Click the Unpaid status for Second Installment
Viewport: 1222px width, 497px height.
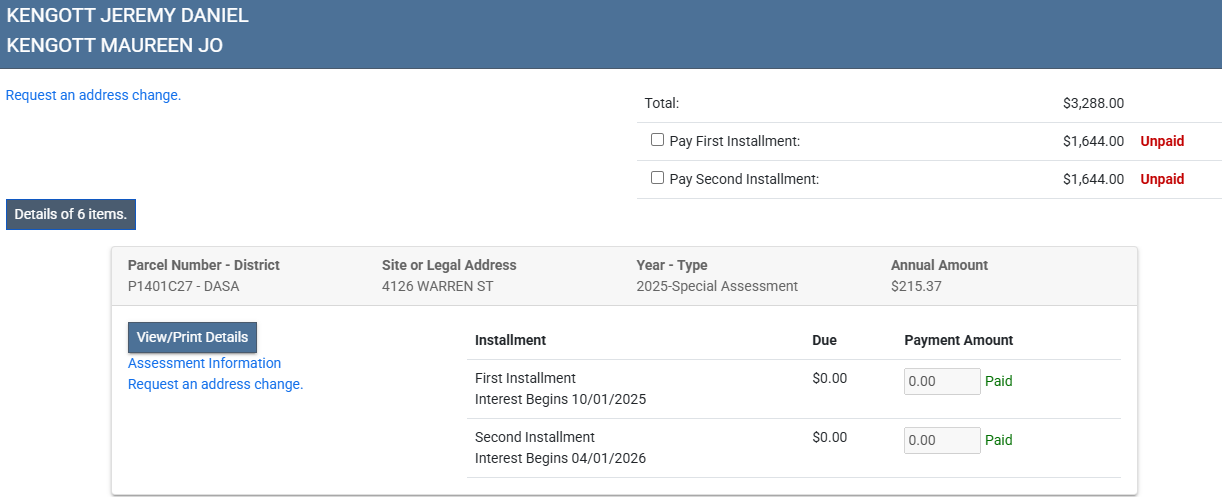[x=1162, y=180]
